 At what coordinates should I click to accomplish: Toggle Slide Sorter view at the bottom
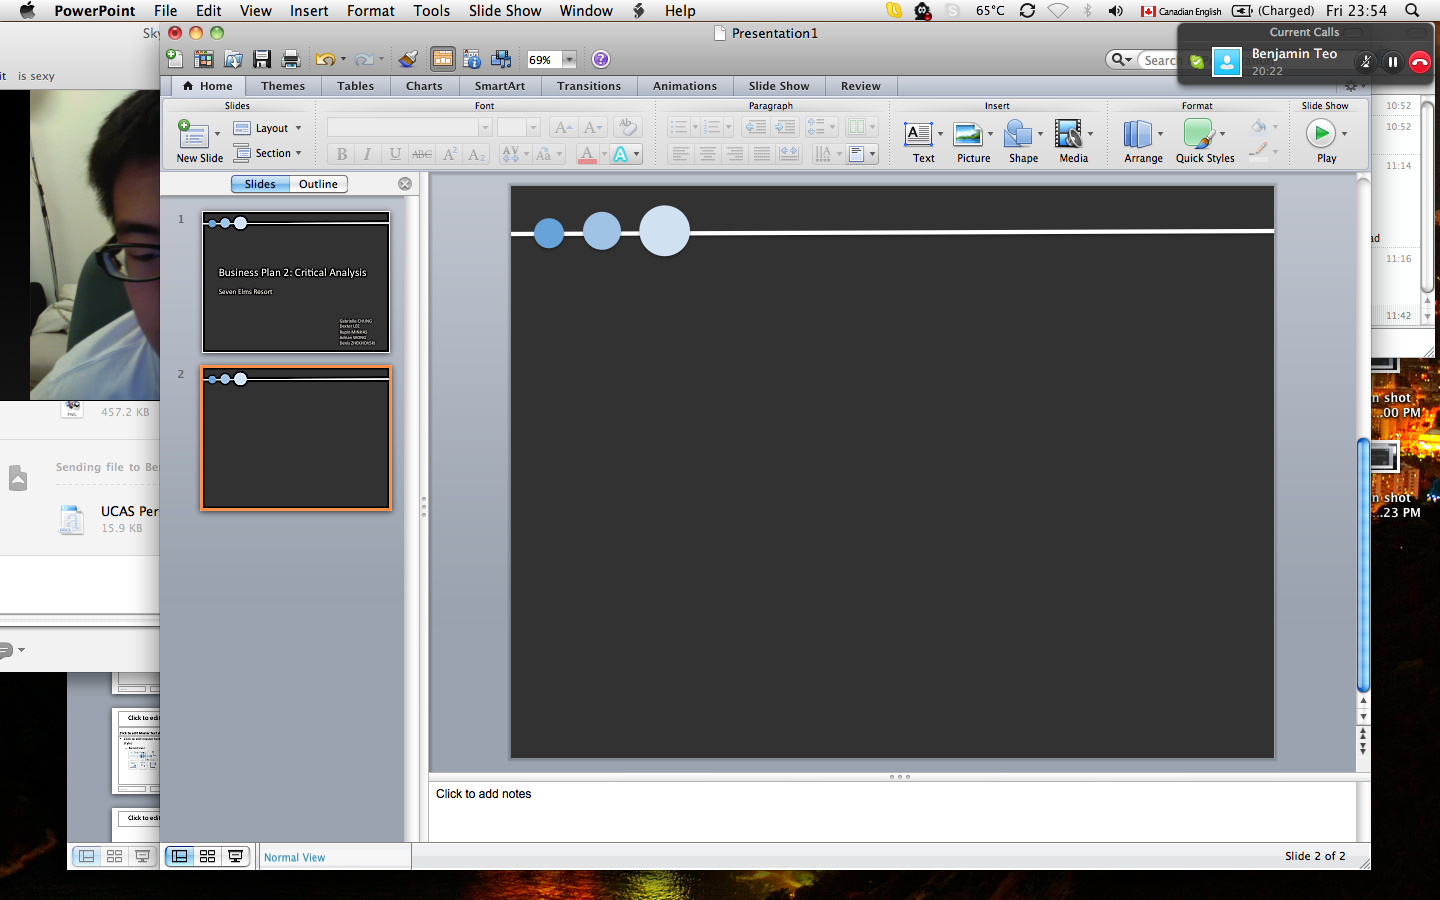click(208, 856)
